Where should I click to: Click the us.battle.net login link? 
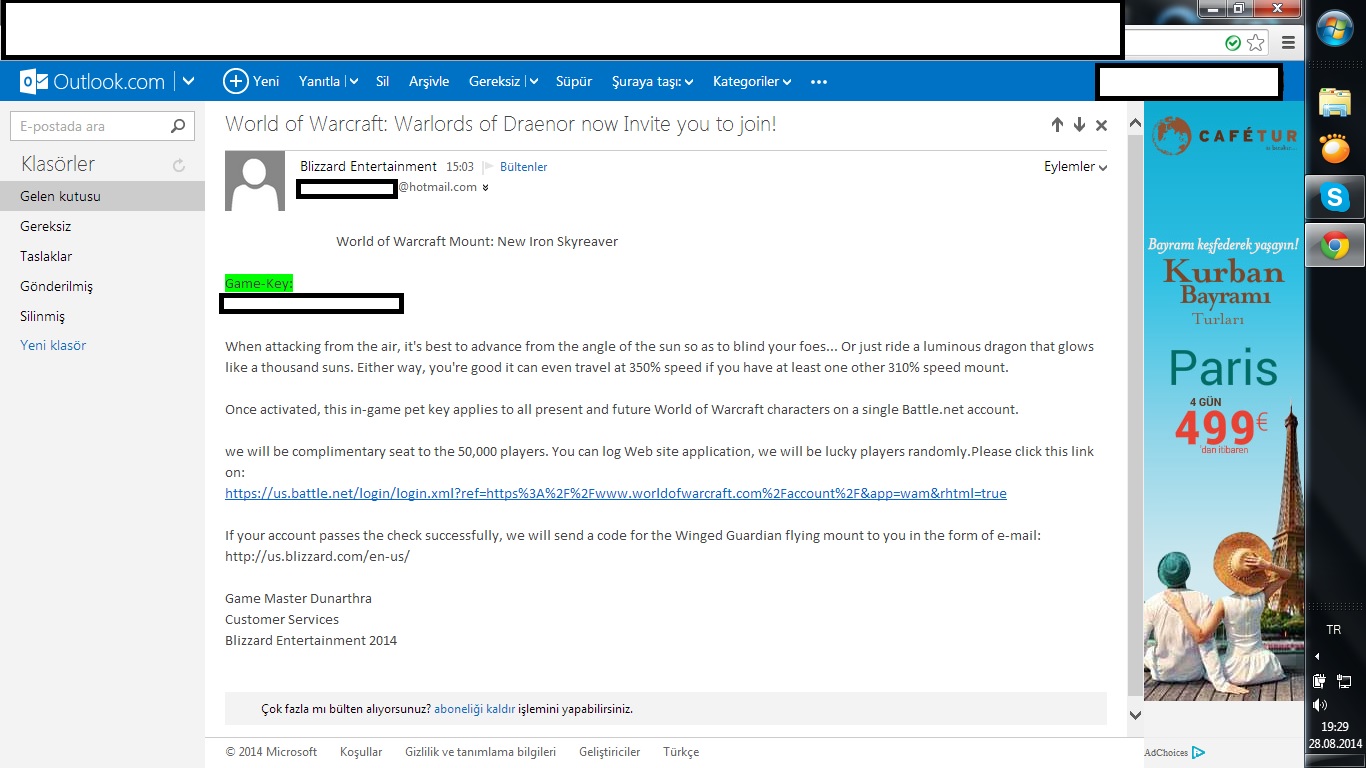pos(615,493)
